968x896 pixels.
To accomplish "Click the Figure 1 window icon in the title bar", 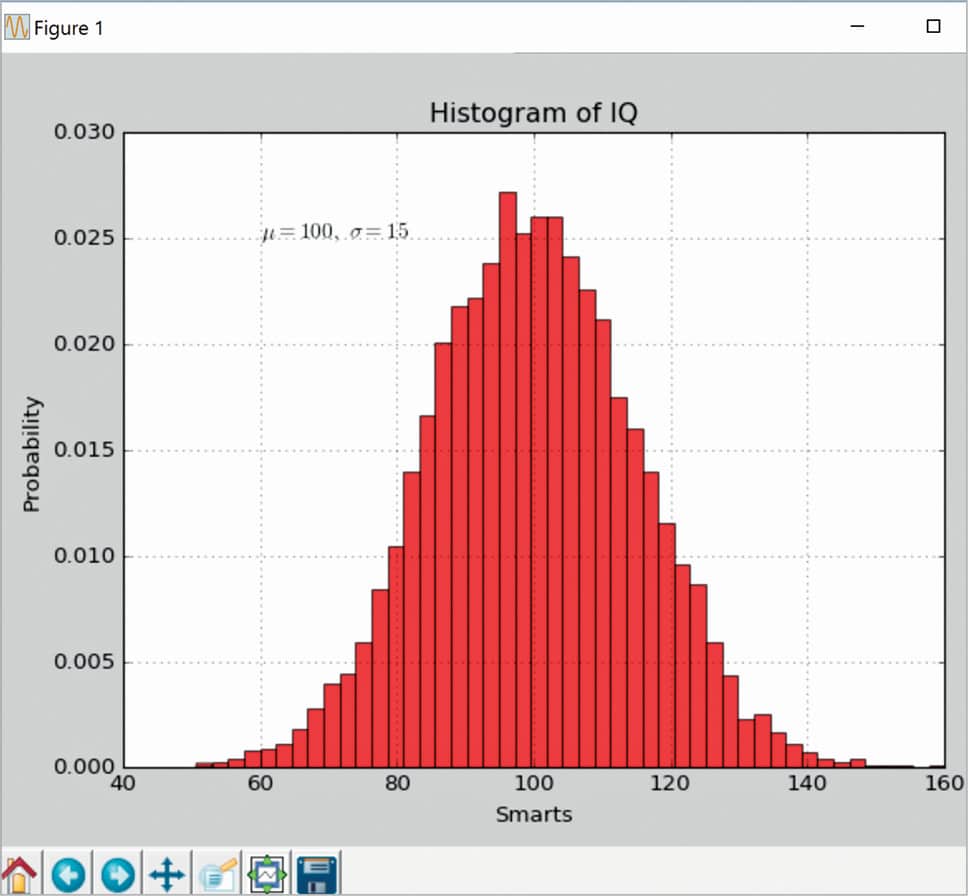I will click(16, 28).
